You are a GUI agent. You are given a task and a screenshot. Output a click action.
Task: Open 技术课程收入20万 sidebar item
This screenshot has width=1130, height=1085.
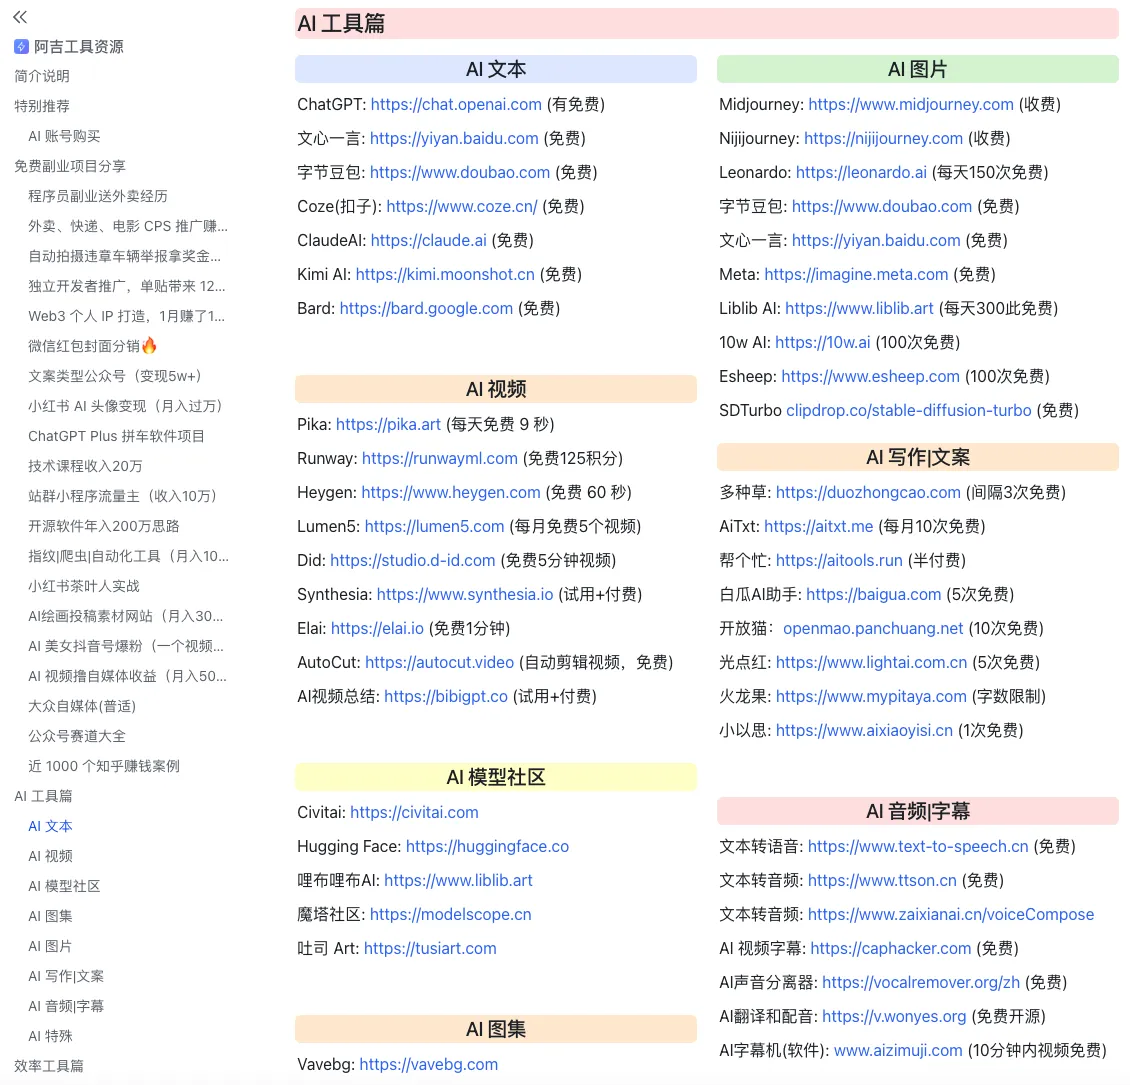(85, 466)
